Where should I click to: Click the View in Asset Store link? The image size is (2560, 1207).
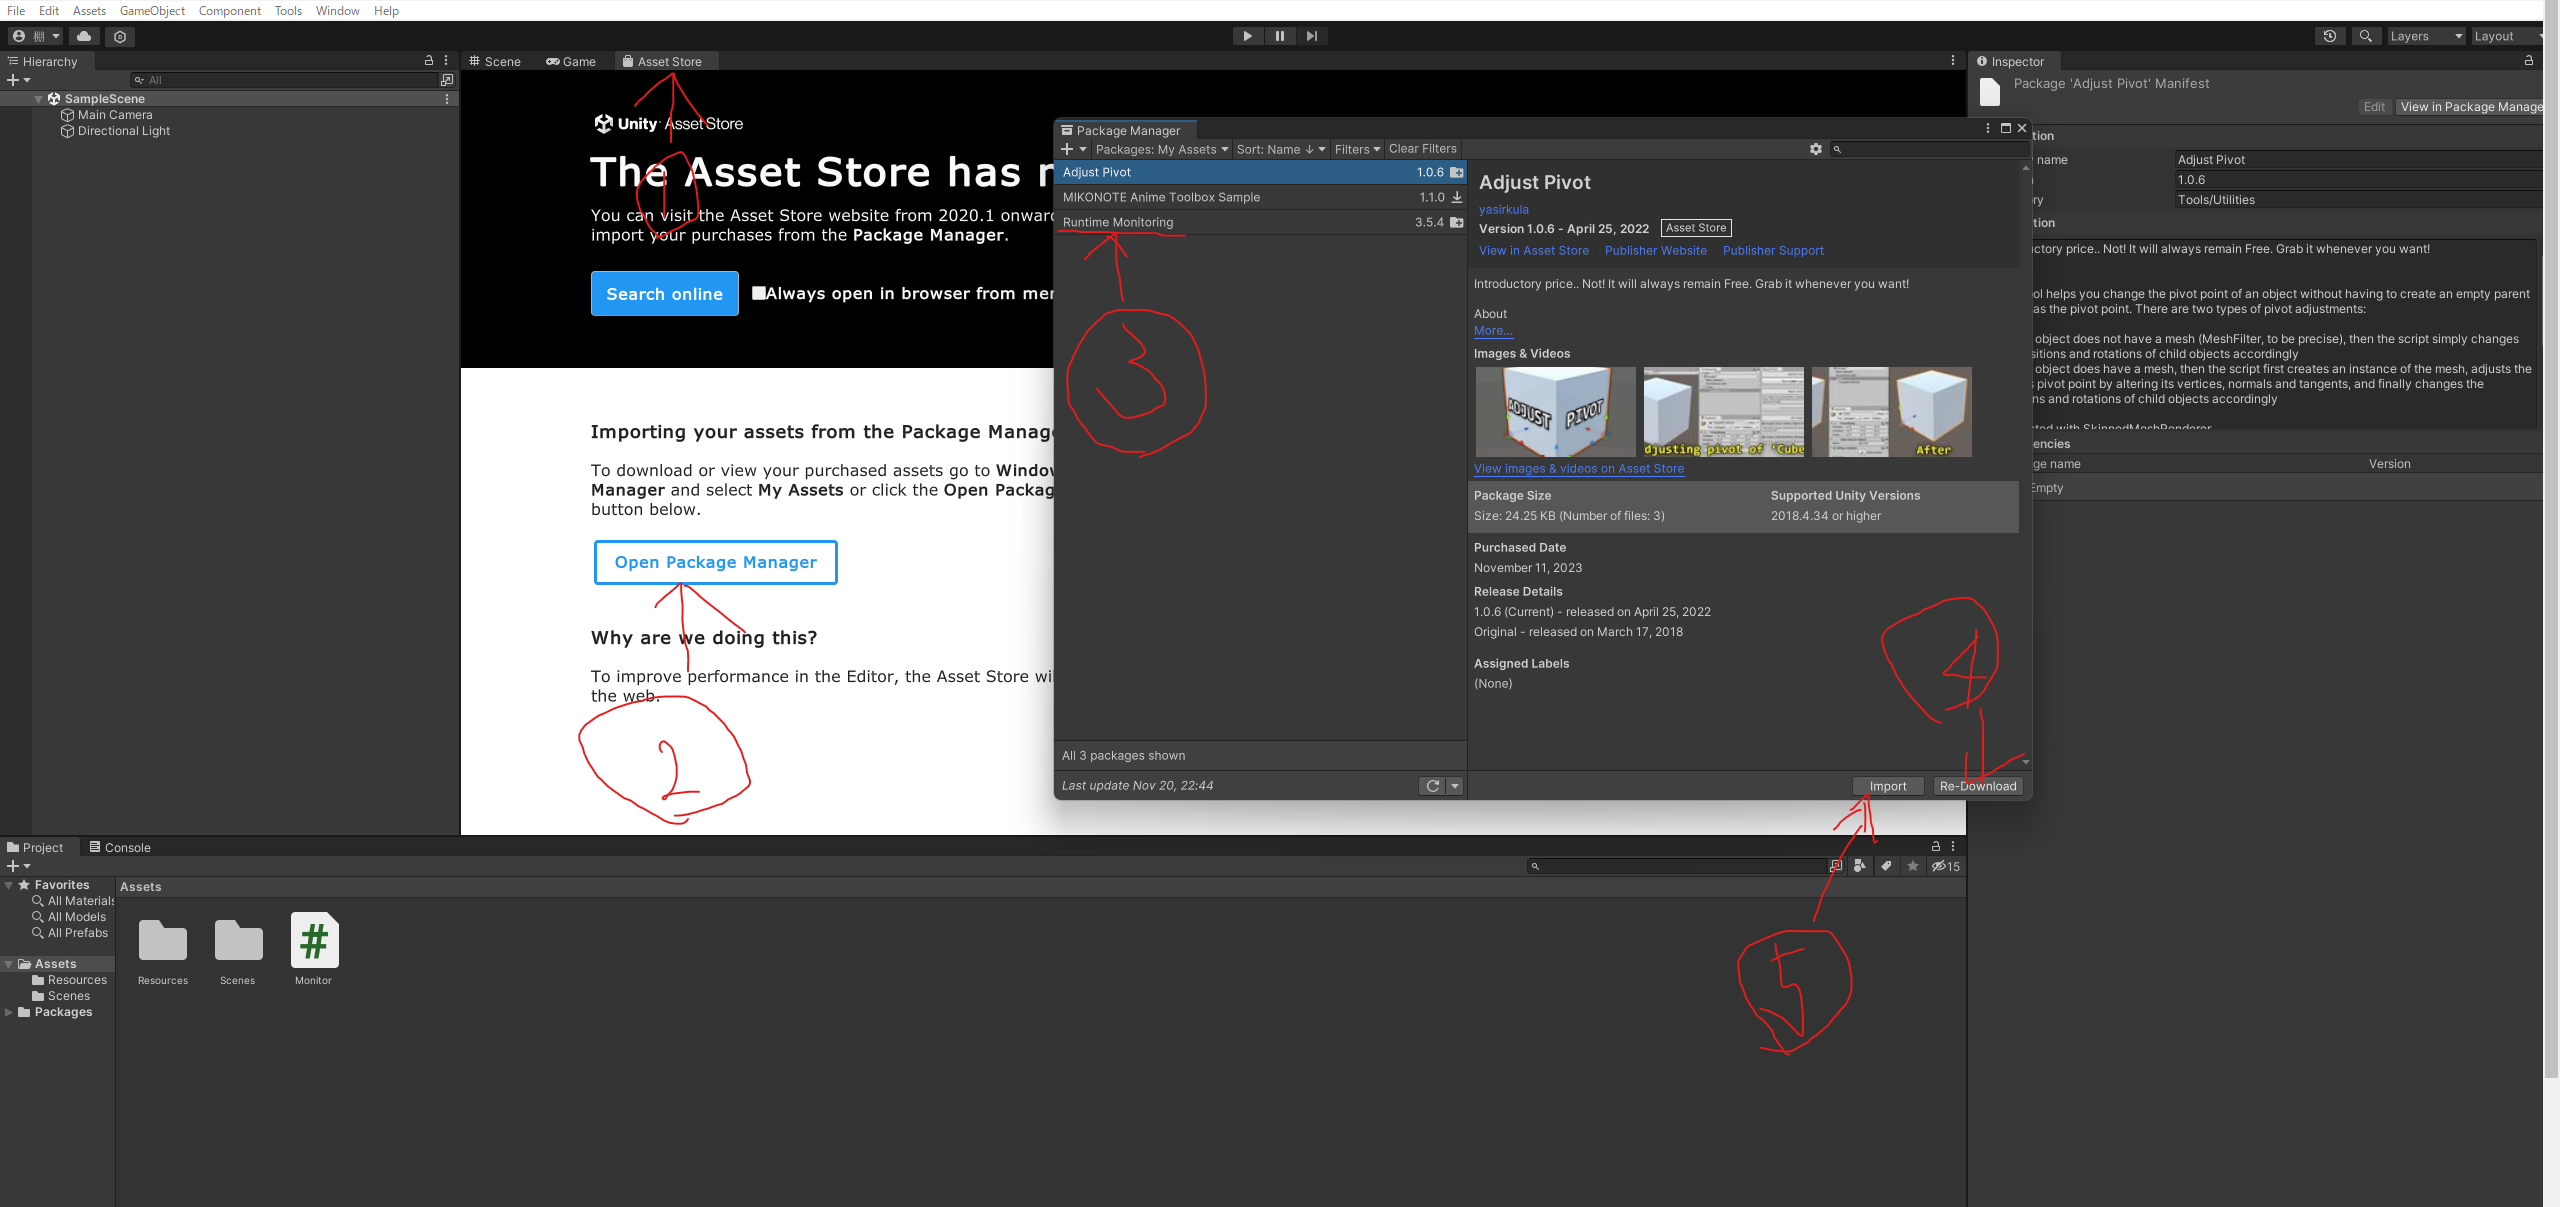pos(1533,251)
